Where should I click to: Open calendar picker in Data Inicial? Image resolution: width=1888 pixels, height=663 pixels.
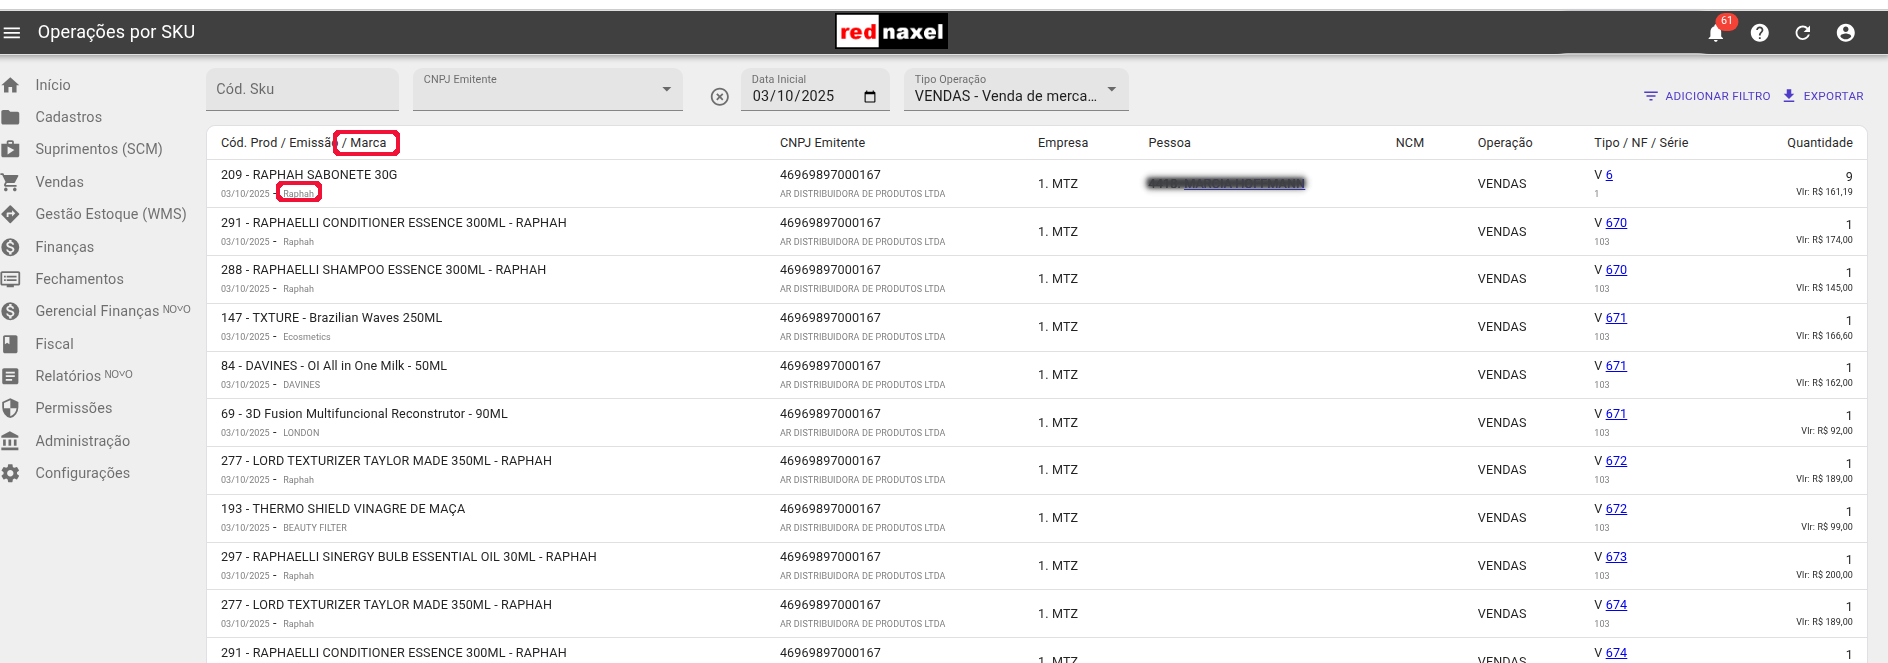[870, 97]
